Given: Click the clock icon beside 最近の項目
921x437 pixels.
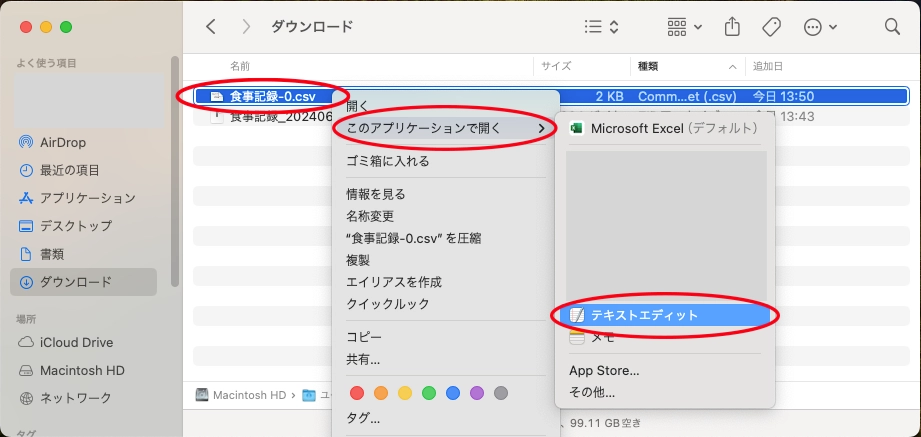Looking at the screenshot, I should pyautogui.click(x=26, y=170).
